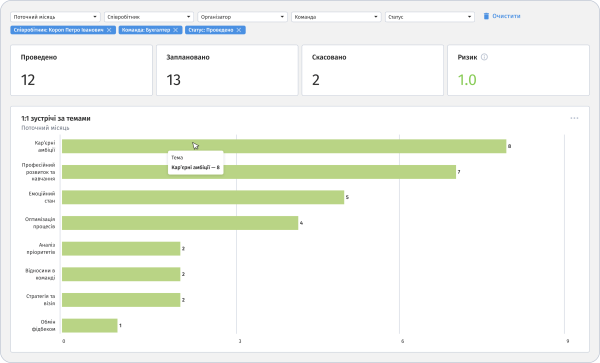Screen dimensions: 600x363
Task: Click the Аналіз пріоритетів bar
Action: point(121,249)
